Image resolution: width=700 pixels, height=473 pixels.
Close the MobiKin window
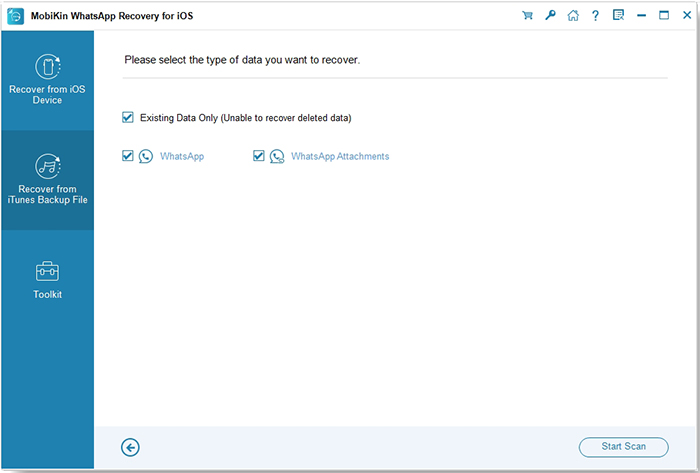tap(687, 16)
